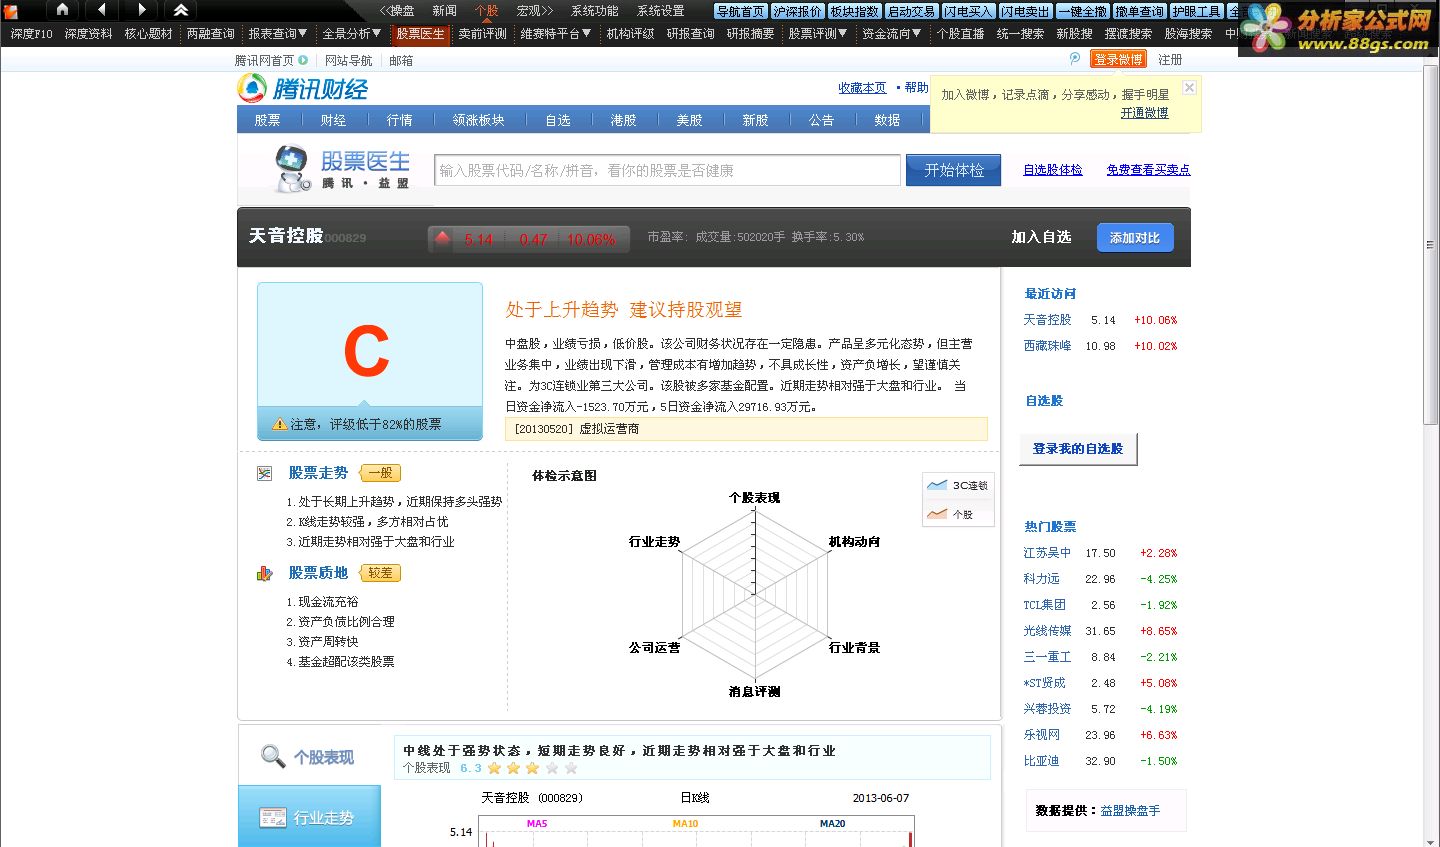Click the 沪深报价 toolbar button

pos(798,11)
